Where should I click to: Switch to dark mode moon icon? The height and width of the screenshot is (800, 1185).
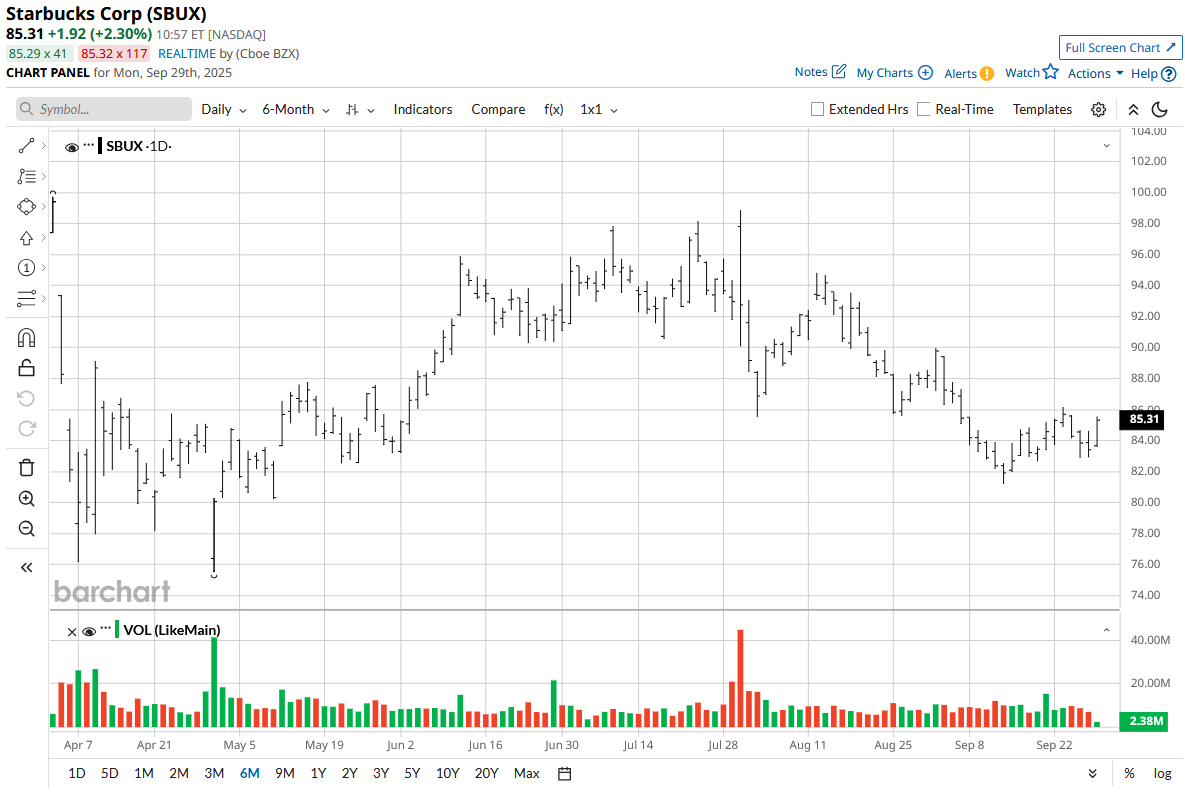(1160, 110)
